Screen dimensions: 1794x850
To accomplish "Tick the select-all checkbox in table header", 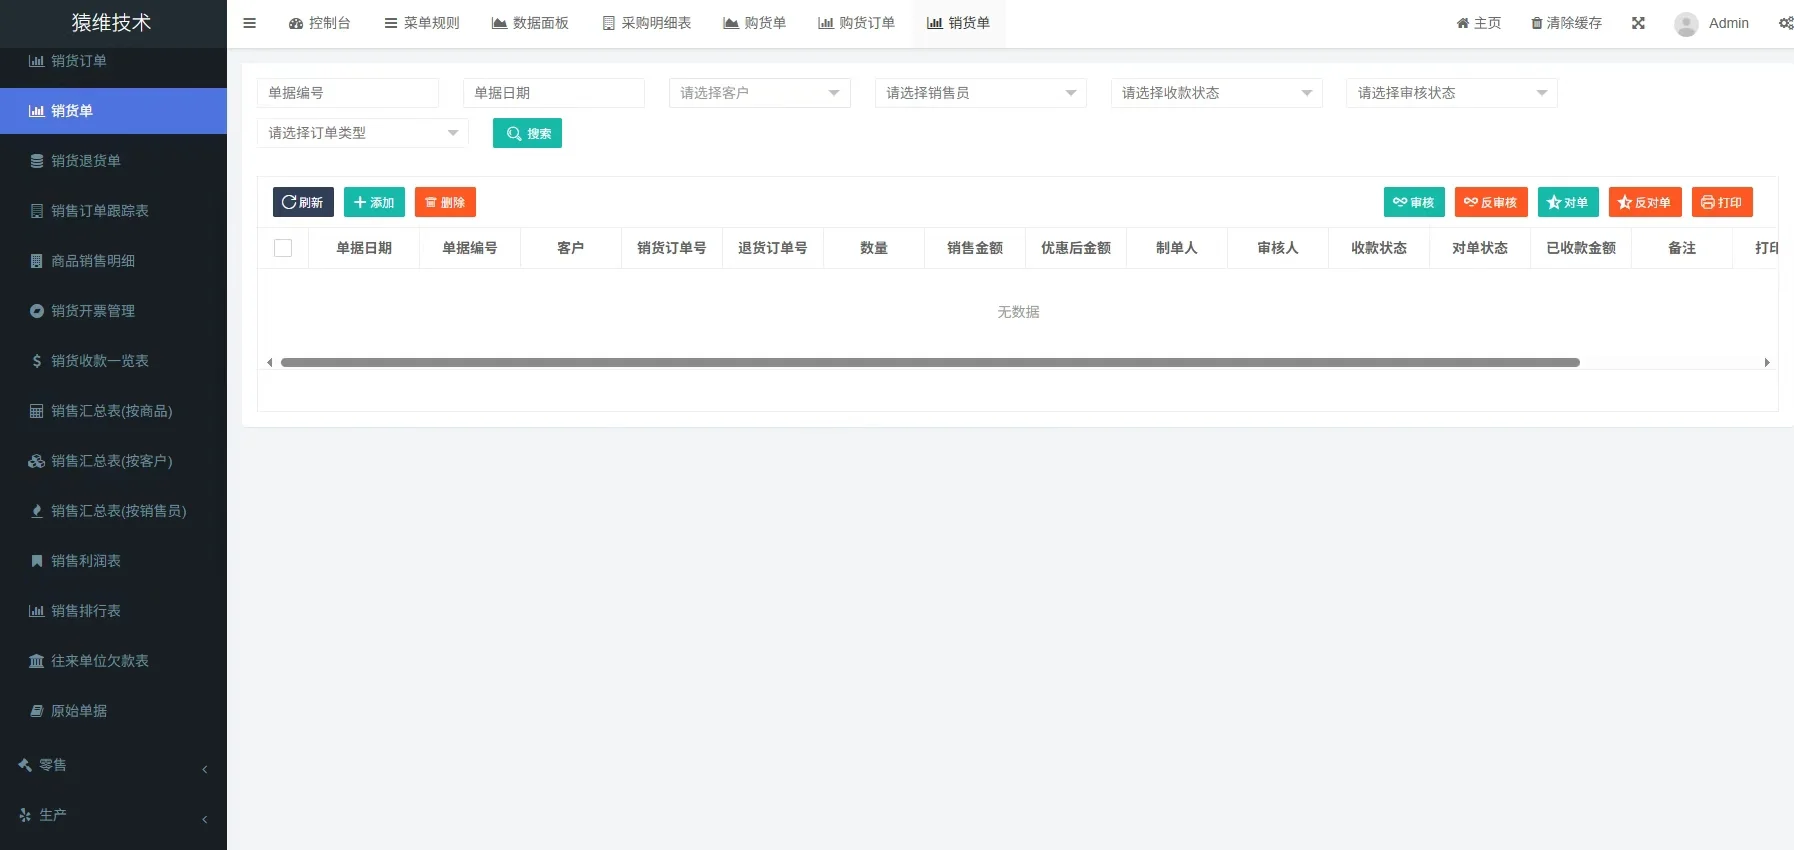I will 283,248.
